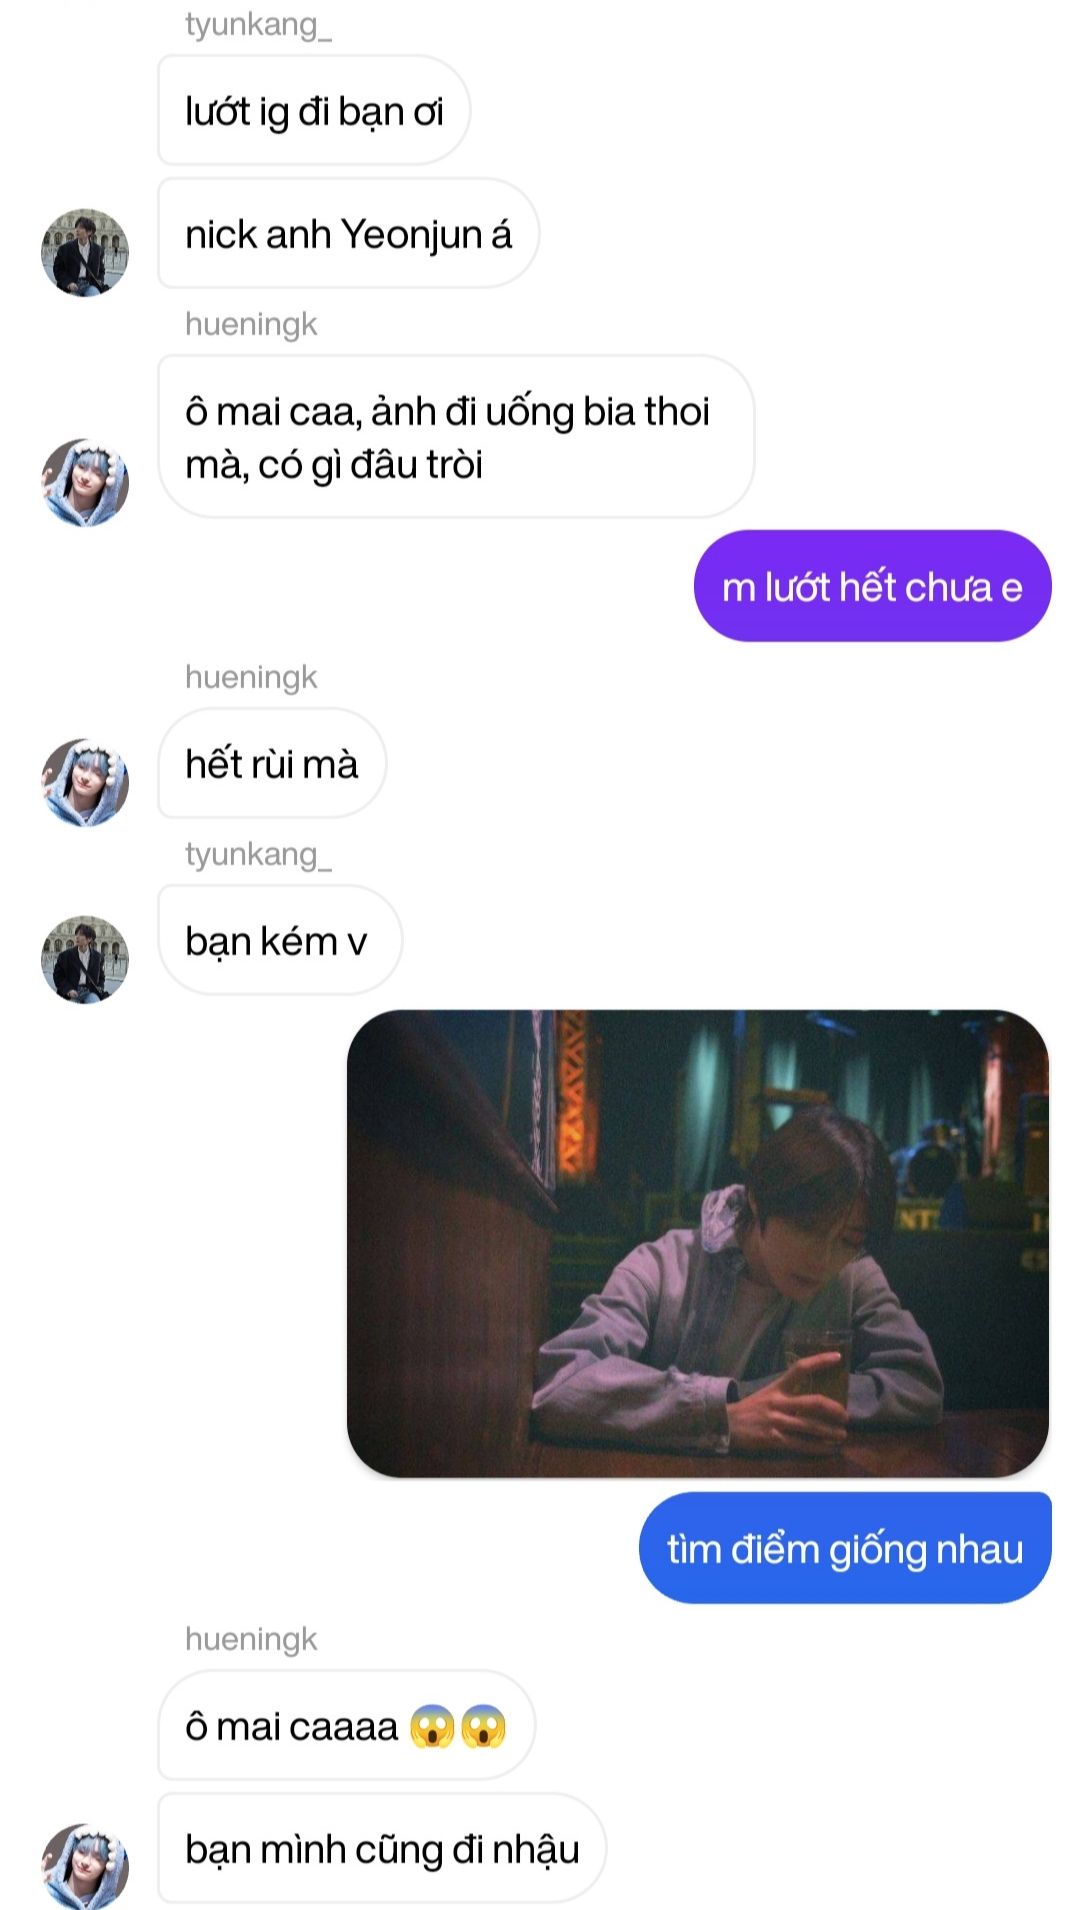Open hueningk username above 'ô mai caaaa'
This screenshot has height=1910, width=1080.
(251, 1639)
